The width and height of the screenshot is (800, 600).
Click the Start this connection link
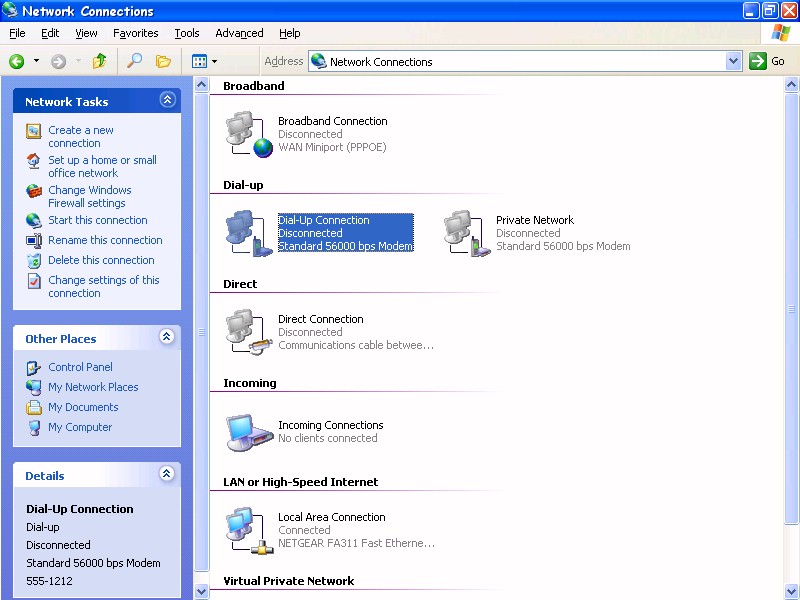[x=98, y=220]
